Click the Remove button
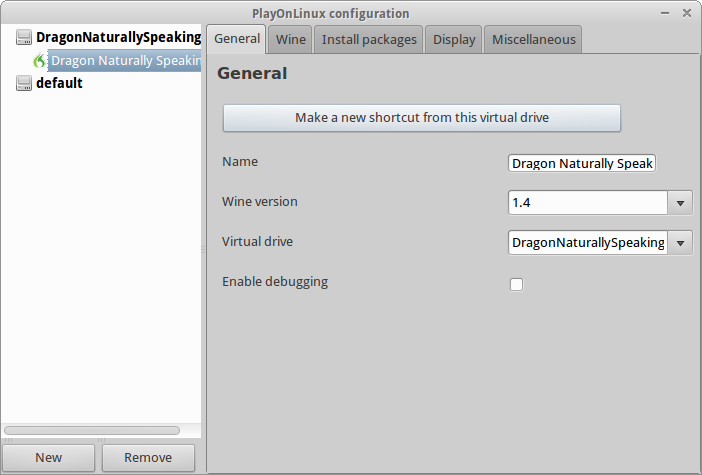The image size is (702, 475). coord(148,458)
